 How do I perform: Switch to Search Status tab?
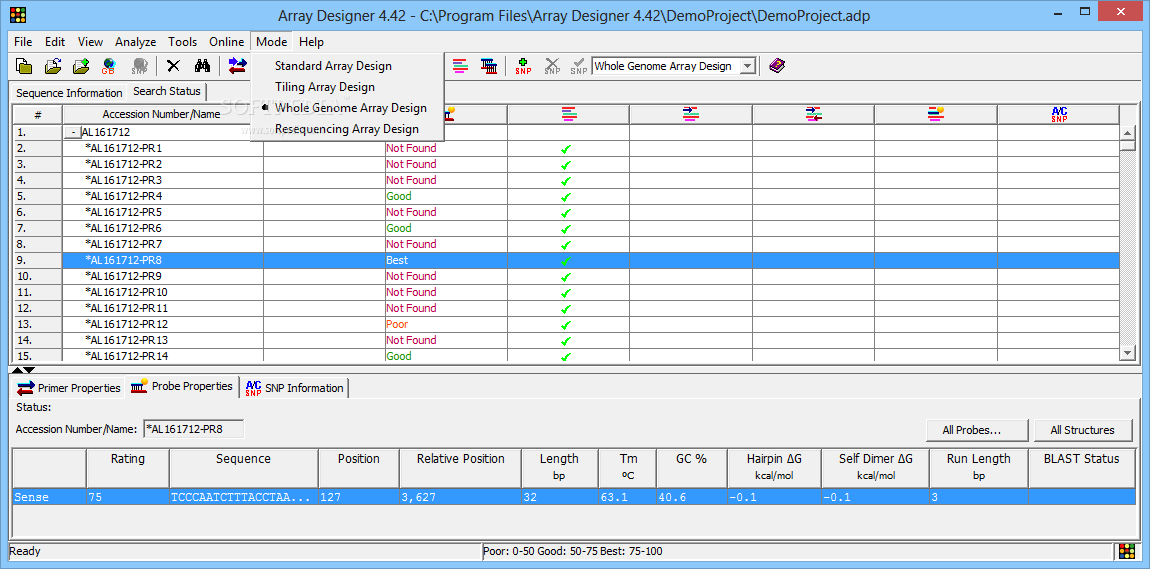[166, 92]
